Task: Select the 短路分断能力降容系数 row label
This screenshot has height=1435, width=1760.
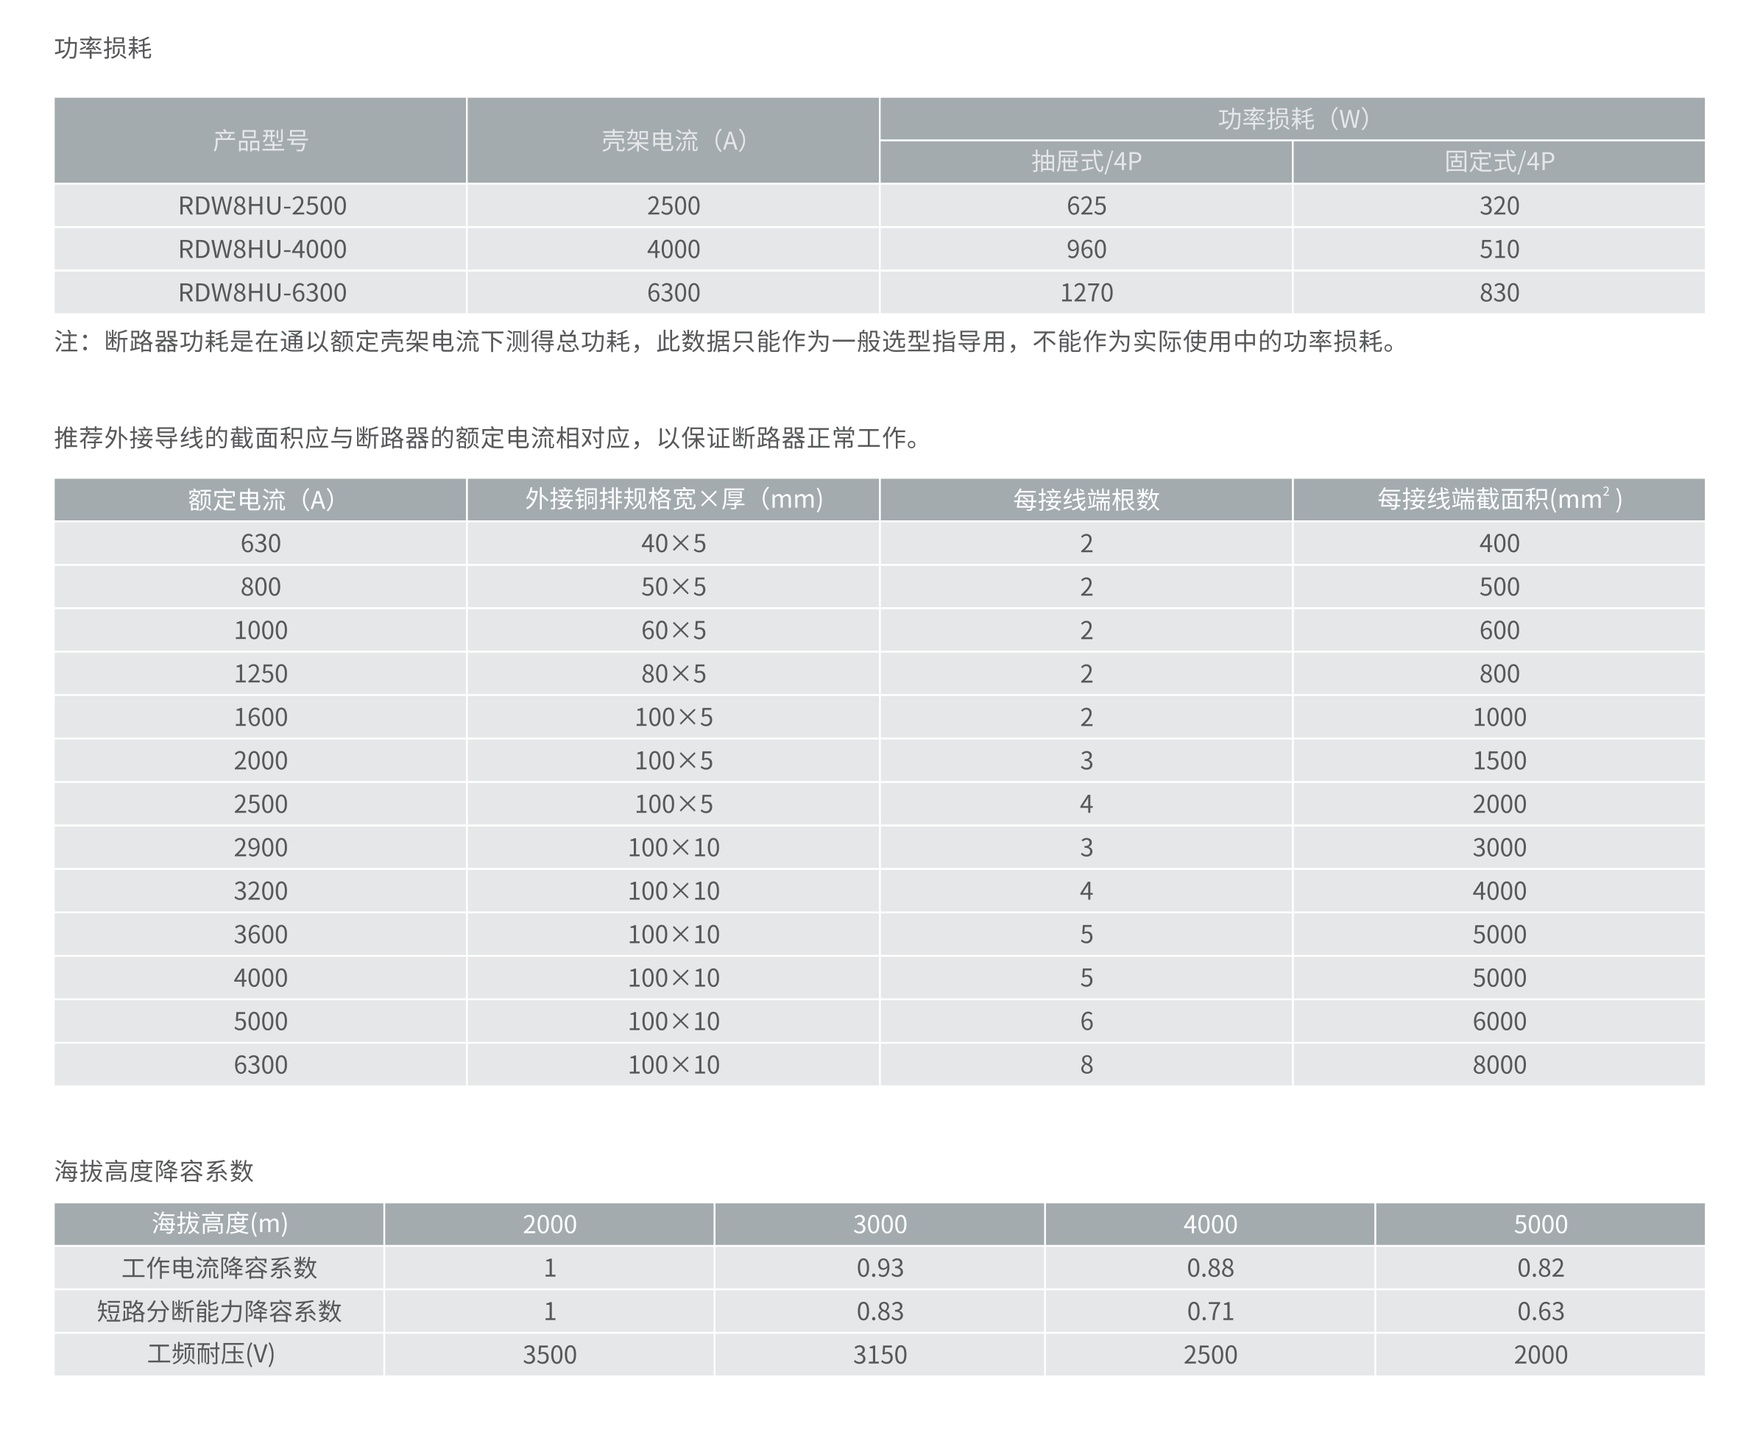Action: coord(219,1311)
